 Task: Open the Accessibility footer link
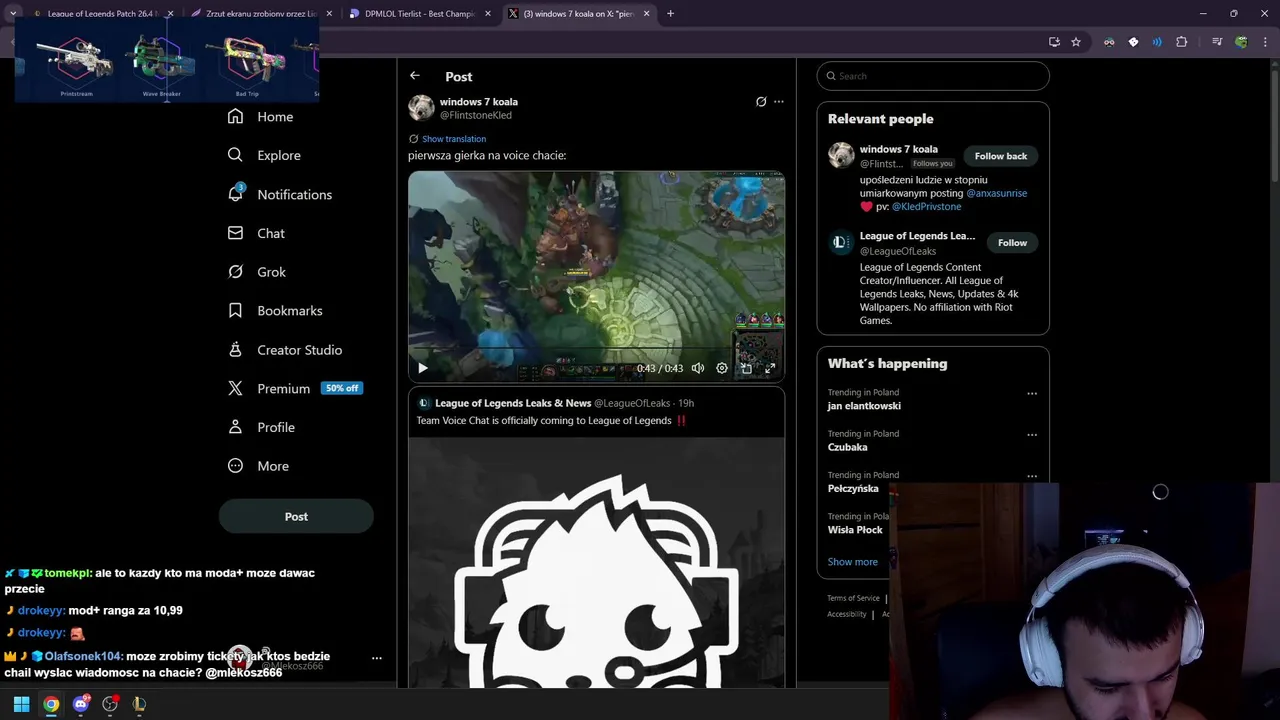click(x=847, y=614)
